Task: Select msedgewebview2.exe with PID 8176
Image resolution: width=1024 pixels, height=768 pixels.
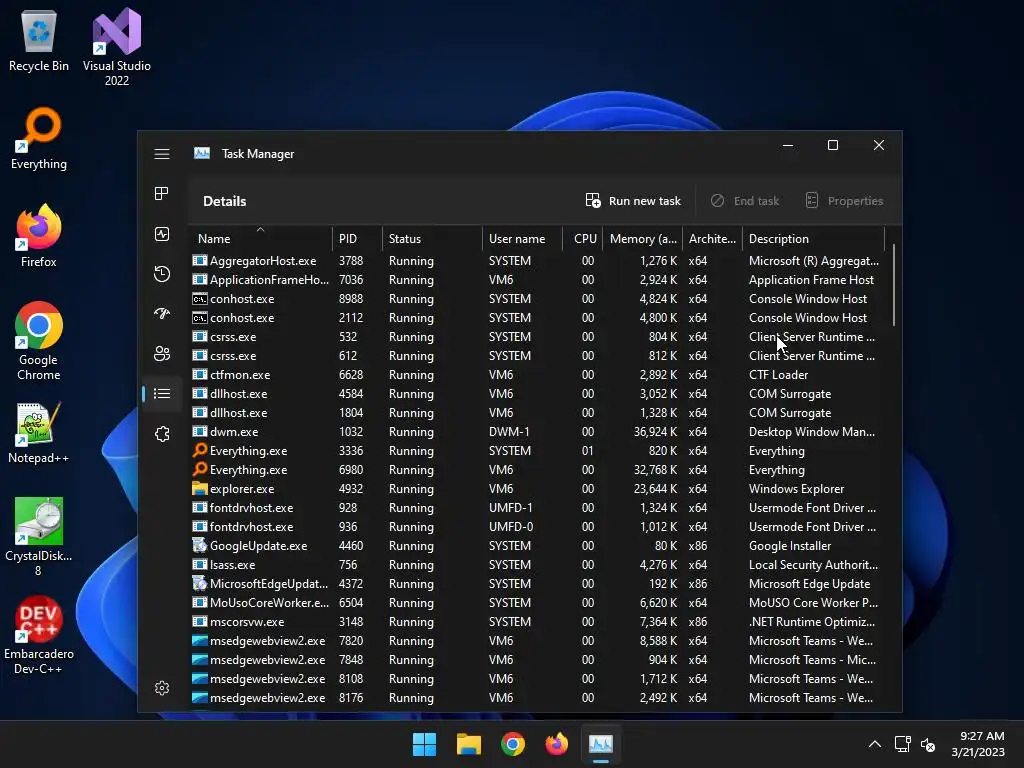Action: coord(539,697)
